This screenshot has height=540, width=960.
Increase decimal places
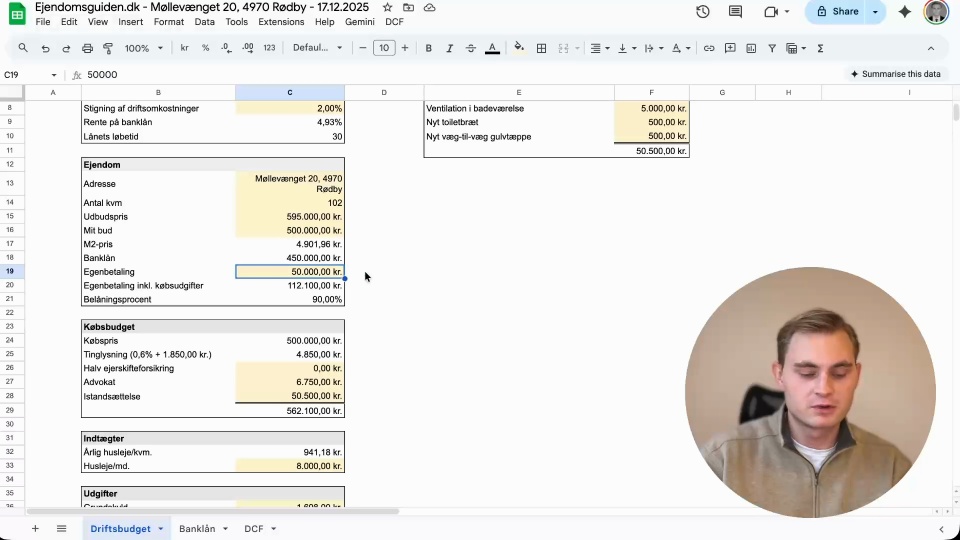[x=248, y=48]
